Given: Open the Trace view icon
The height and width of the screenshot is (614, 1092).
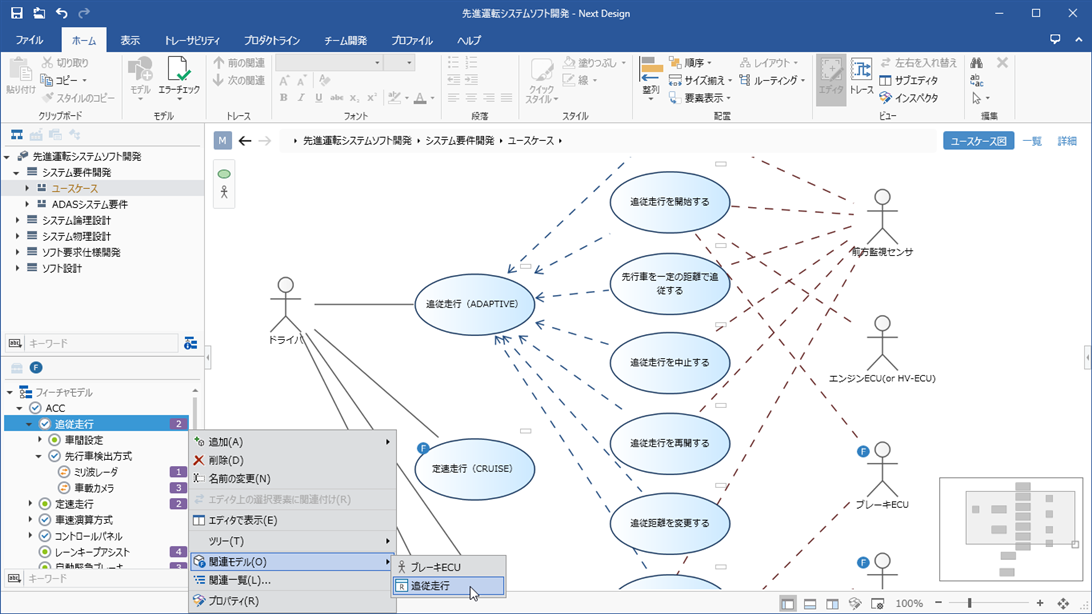Looking at the screenshot, I should pyautogui.click(x=861, y=74).
